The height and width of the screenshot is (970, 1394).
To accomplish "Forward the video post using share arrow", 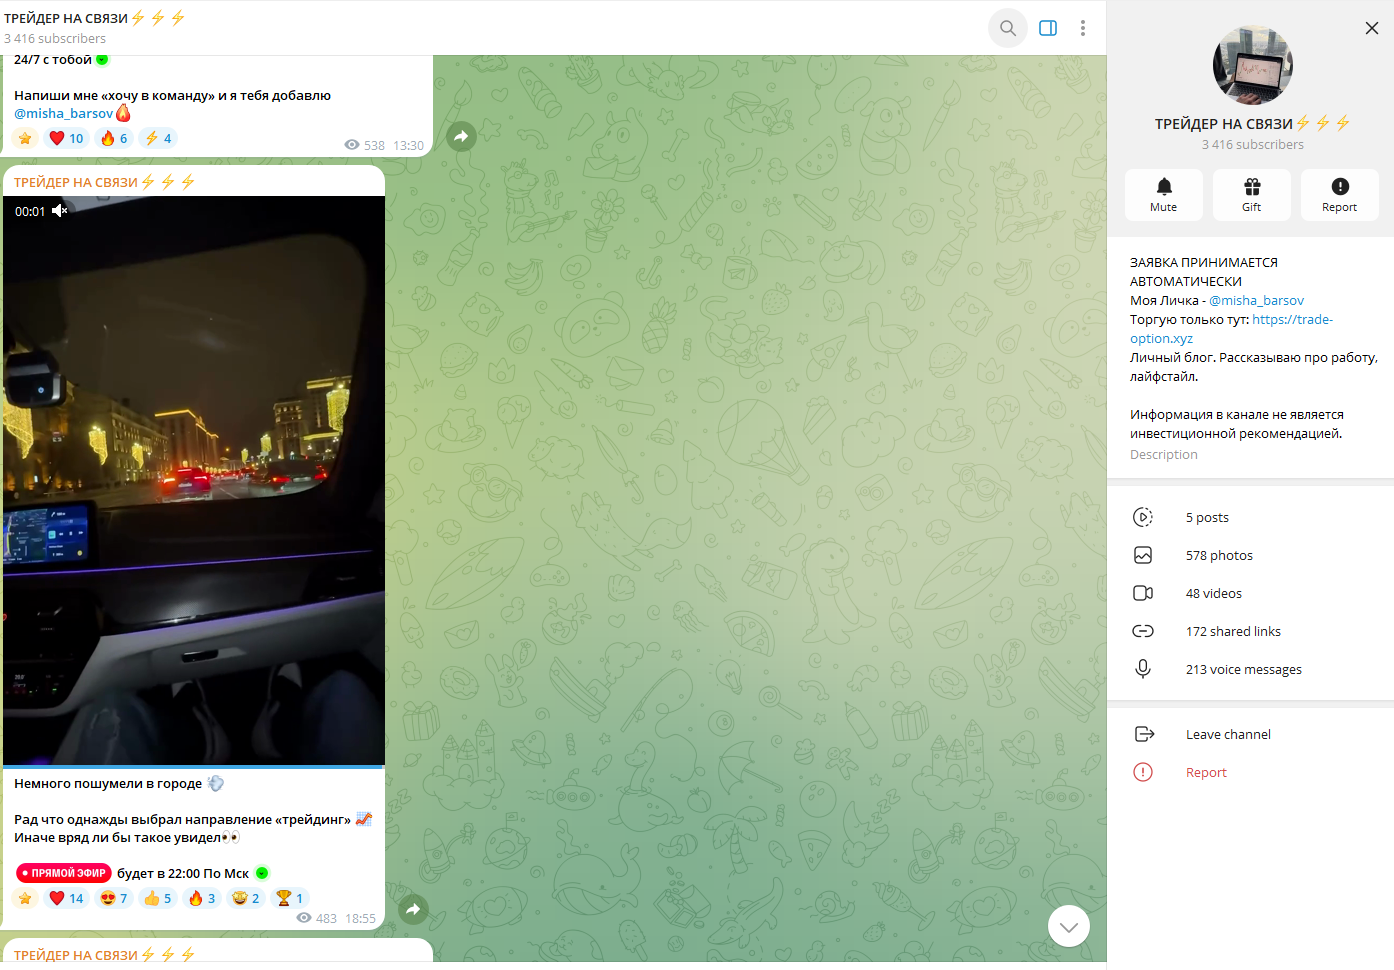I will click(x=413, y=909).
